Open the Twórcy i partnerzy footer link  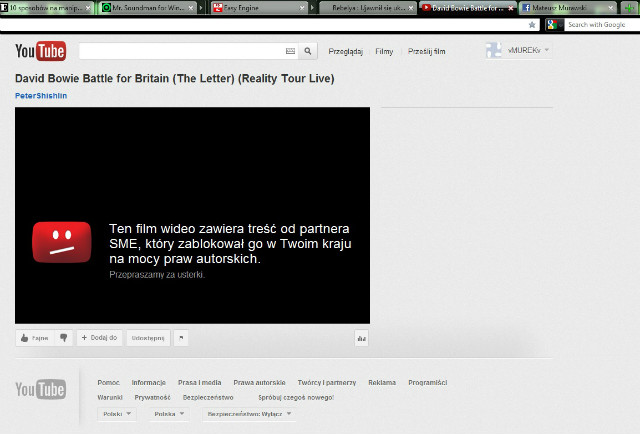tap(327, 383)
